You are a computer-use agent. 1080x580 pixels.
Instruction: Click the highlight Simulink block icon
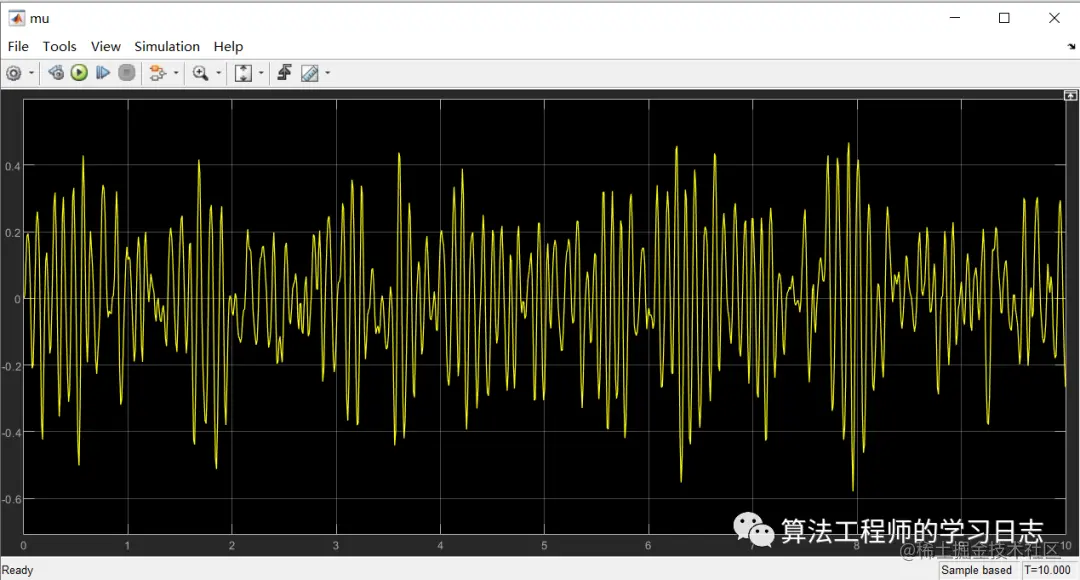coord(158,73)
